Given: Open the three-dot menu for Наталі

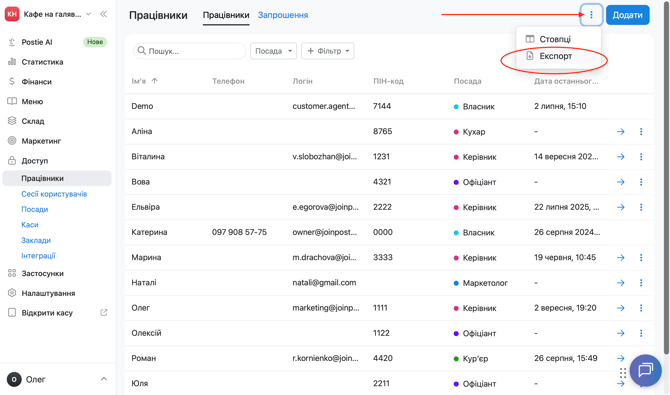Looking at the screenshot, I should tap(641, 283).
